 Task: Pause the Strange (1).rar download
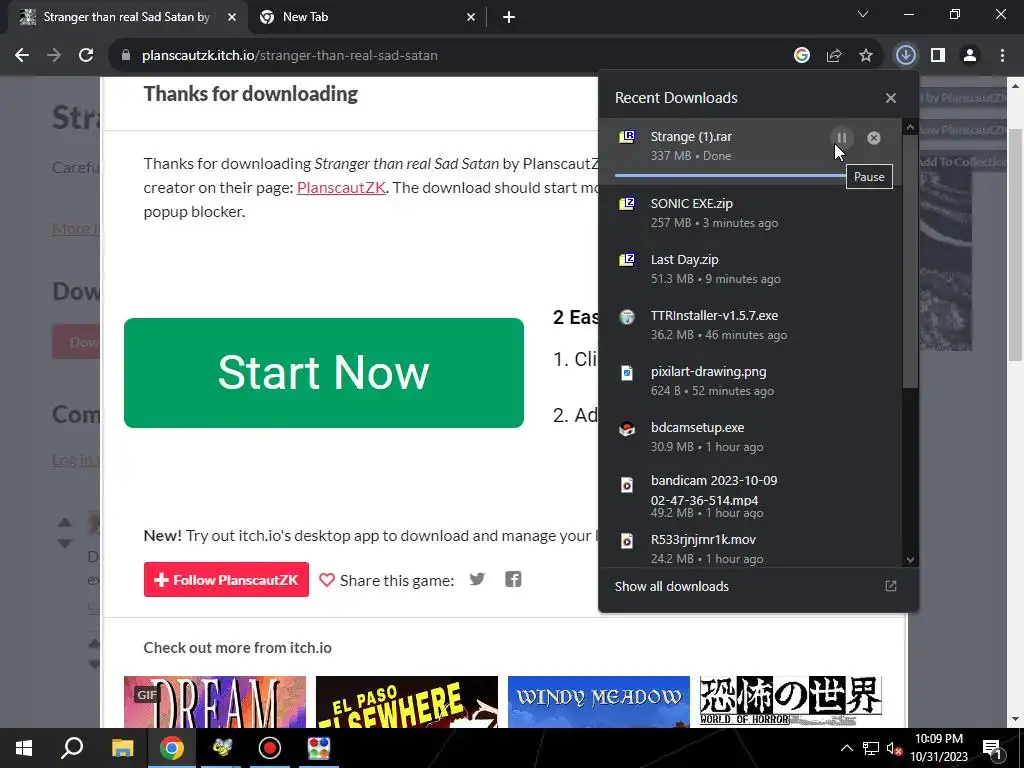point(842,138)
